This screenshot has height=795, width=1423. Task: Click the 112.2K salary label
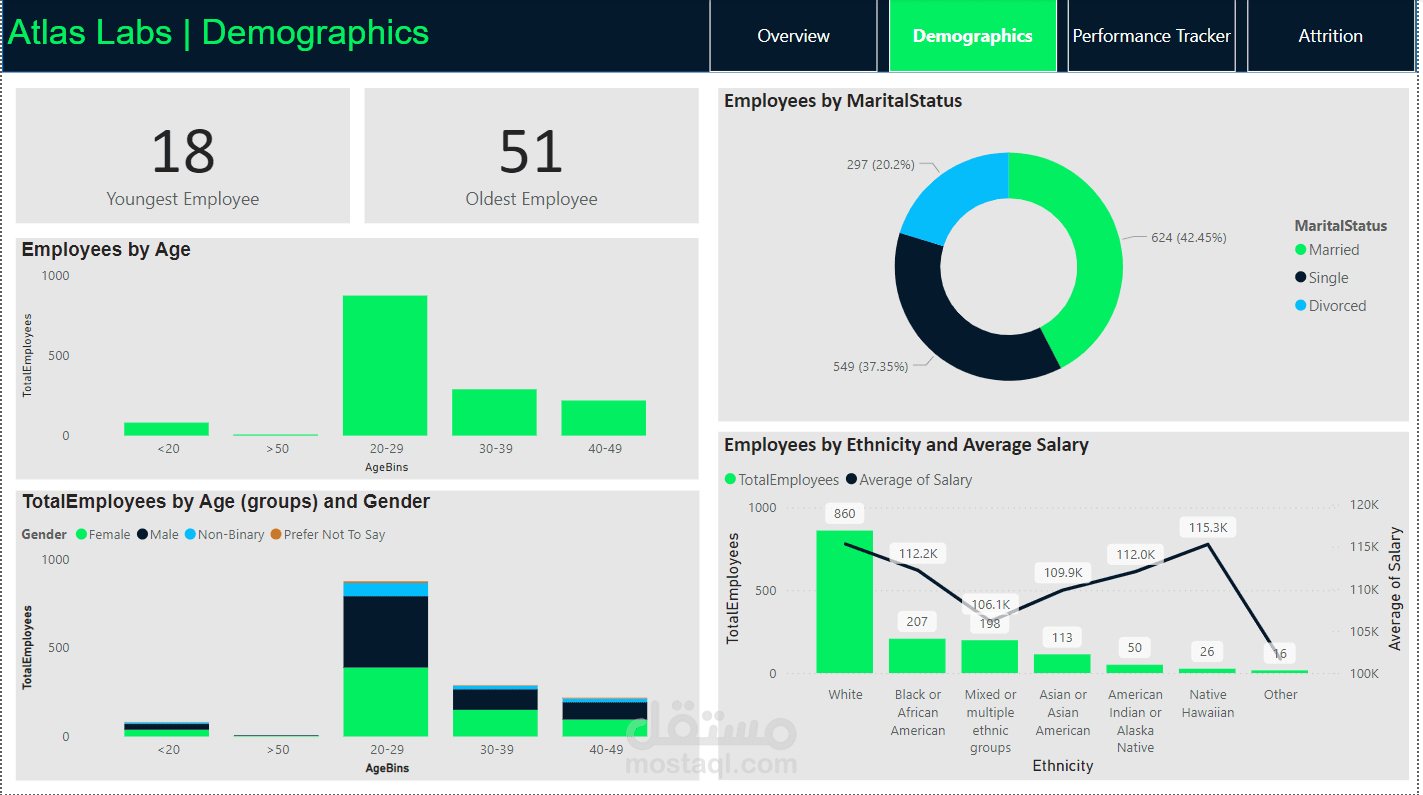(918, 554)
